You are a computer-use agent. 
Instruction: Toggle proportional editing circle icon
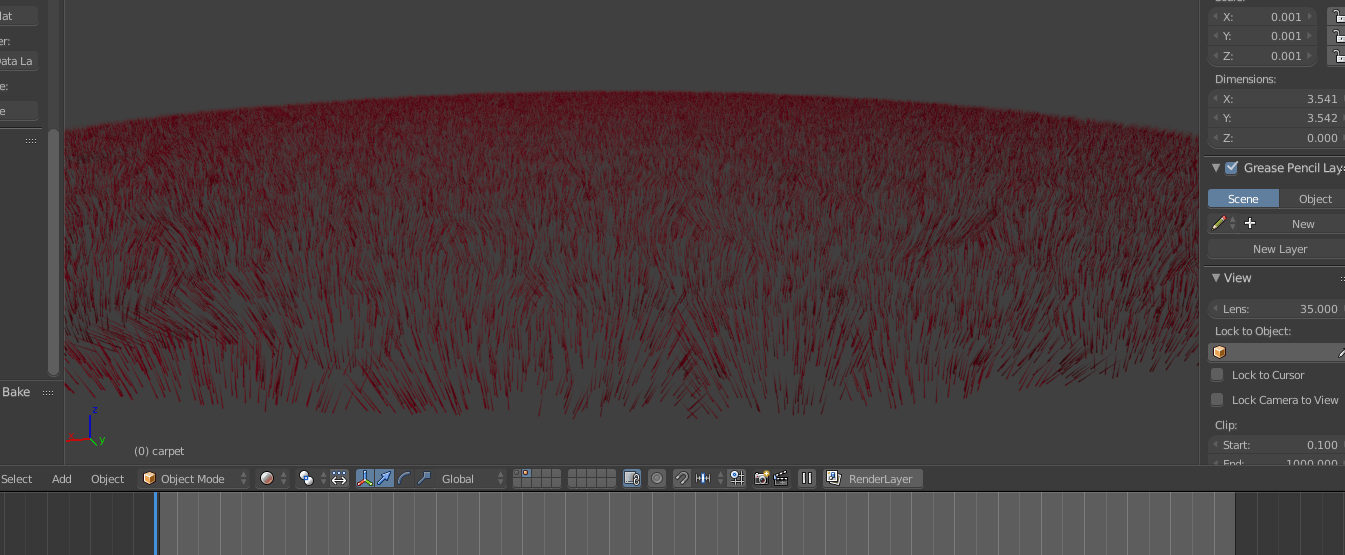tap(657, 479)
